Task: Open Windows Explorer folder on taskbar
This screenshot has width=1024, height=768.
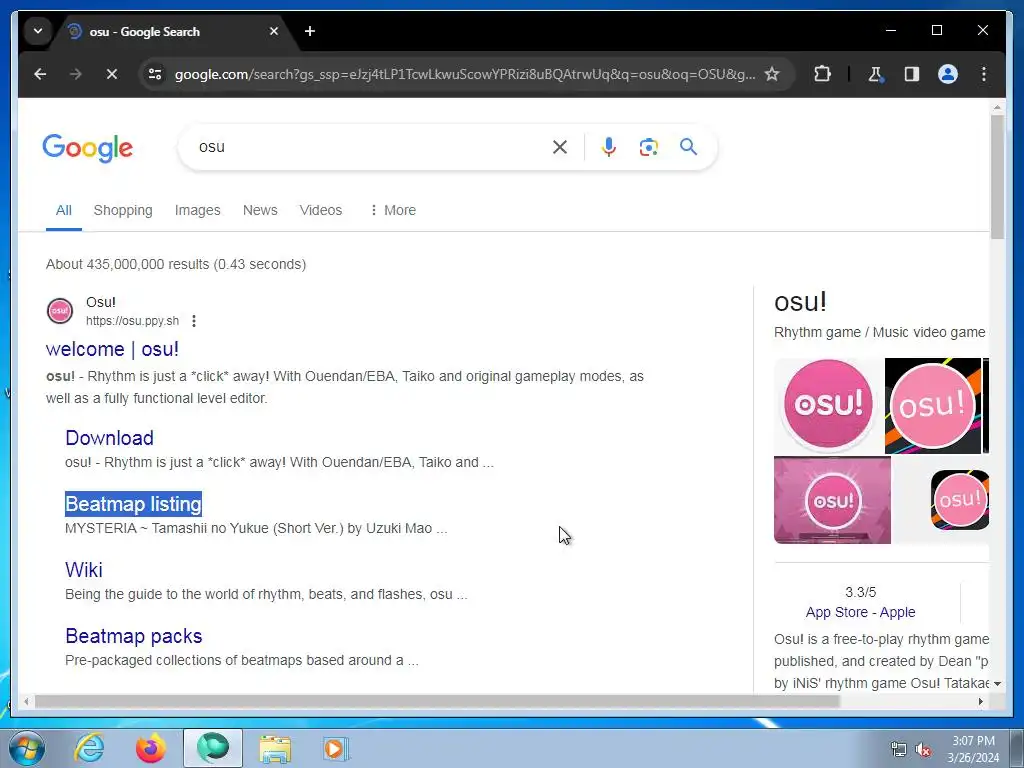Action: point(275,748)
